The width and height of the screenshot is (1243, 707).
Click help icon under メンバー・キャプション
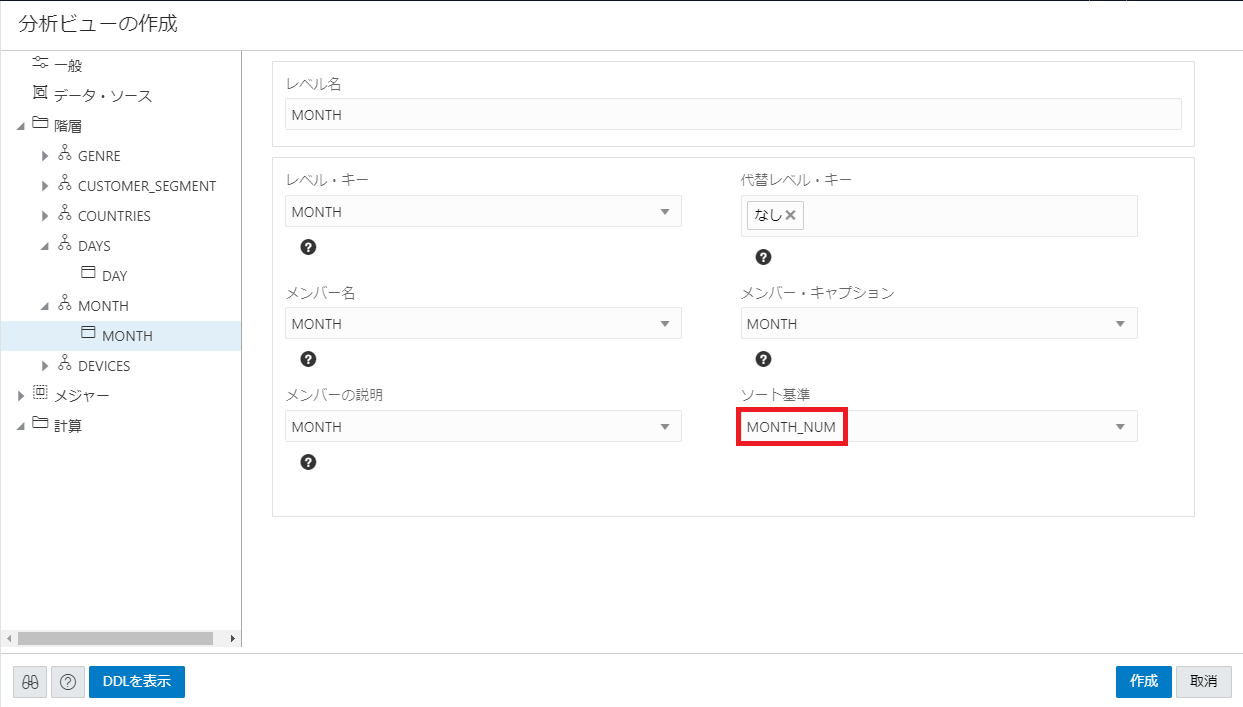pos(763,359)
